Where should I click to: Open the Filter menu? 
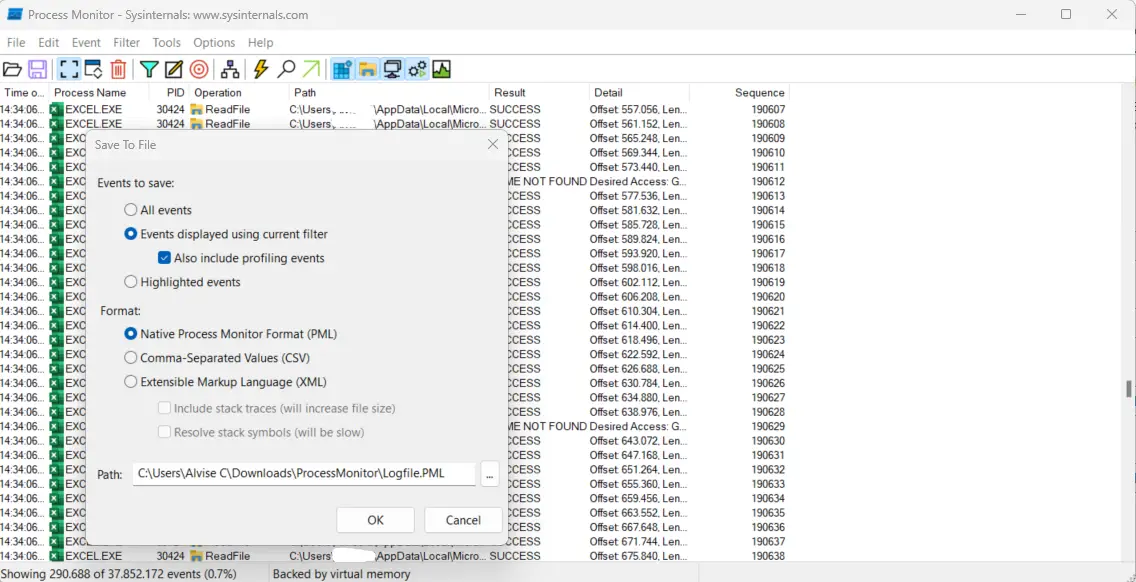tap(126, 43)
